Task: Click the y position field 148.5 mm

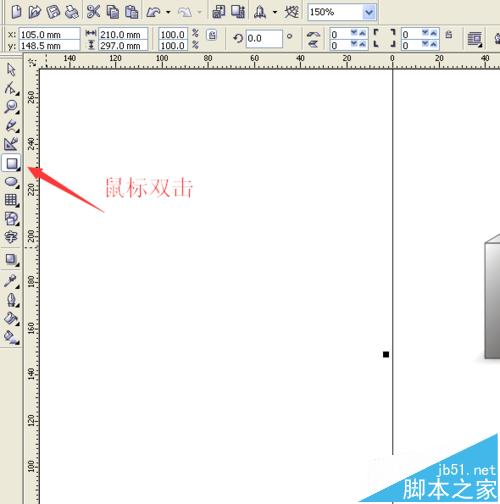Action: (49, 45)
